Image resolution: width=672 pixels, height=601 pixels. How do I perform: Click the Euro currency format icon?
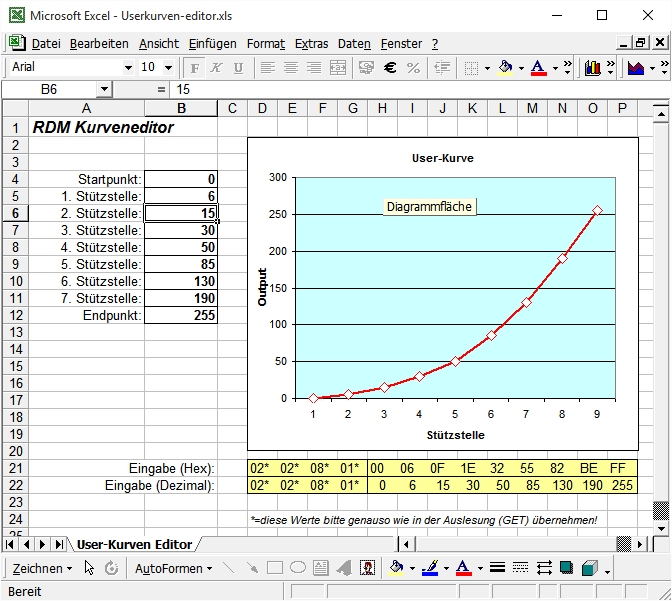390,68
